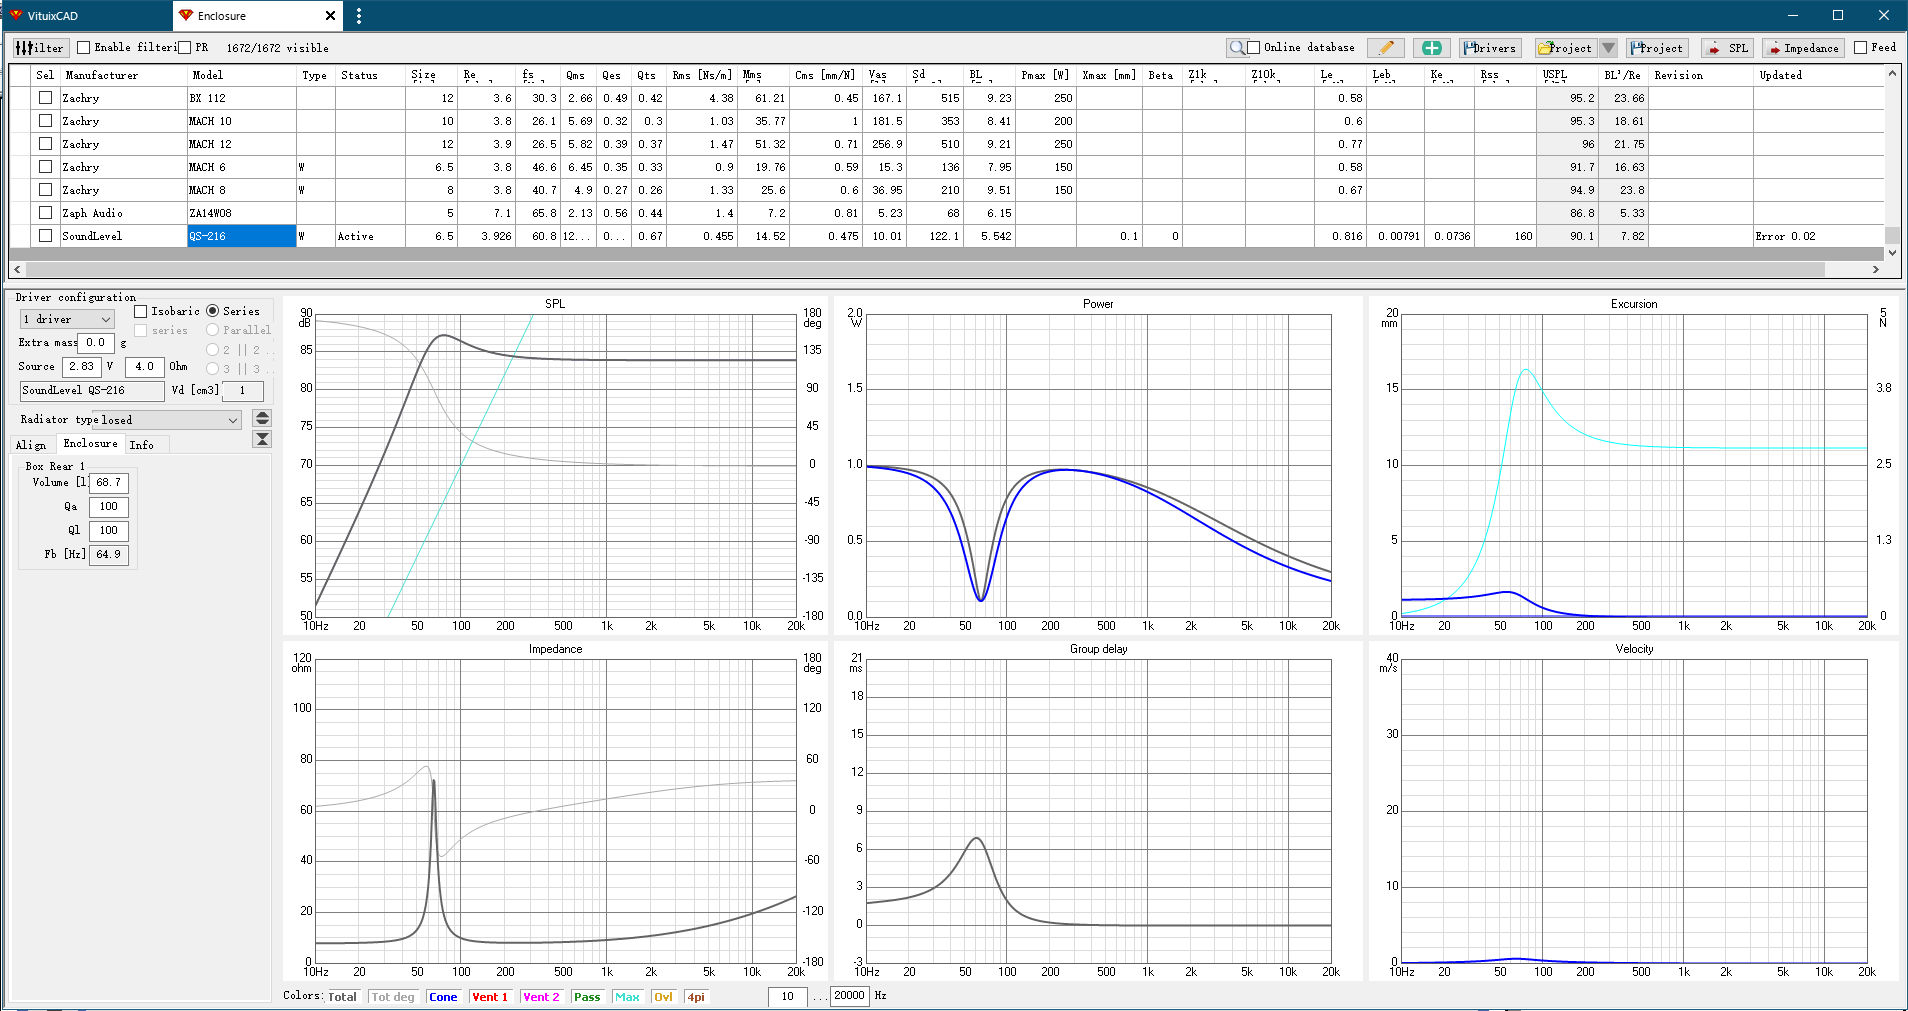Image resolution: width=1908 pixels, height=1011 pixels.
Task: Click the Qa input field
Action: pos(109,506)
